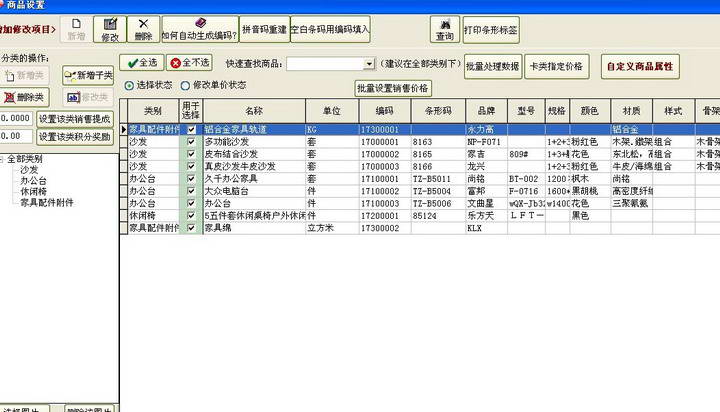The image size is (720, 412).
Task: Click the 批量处理数据 button
Action: pos(493,67)
